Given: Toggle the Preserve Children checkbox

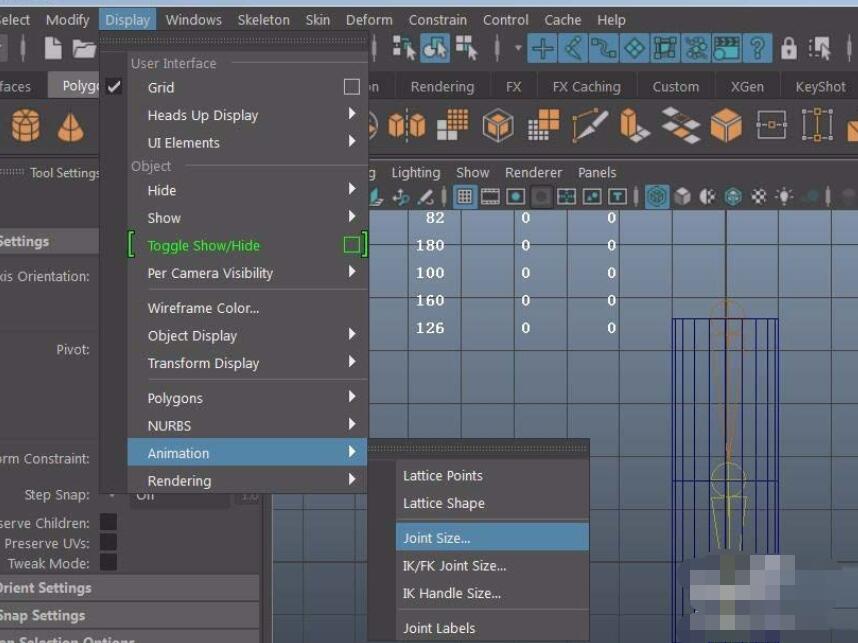Looking at the screenshot, I should coord(108,523).
